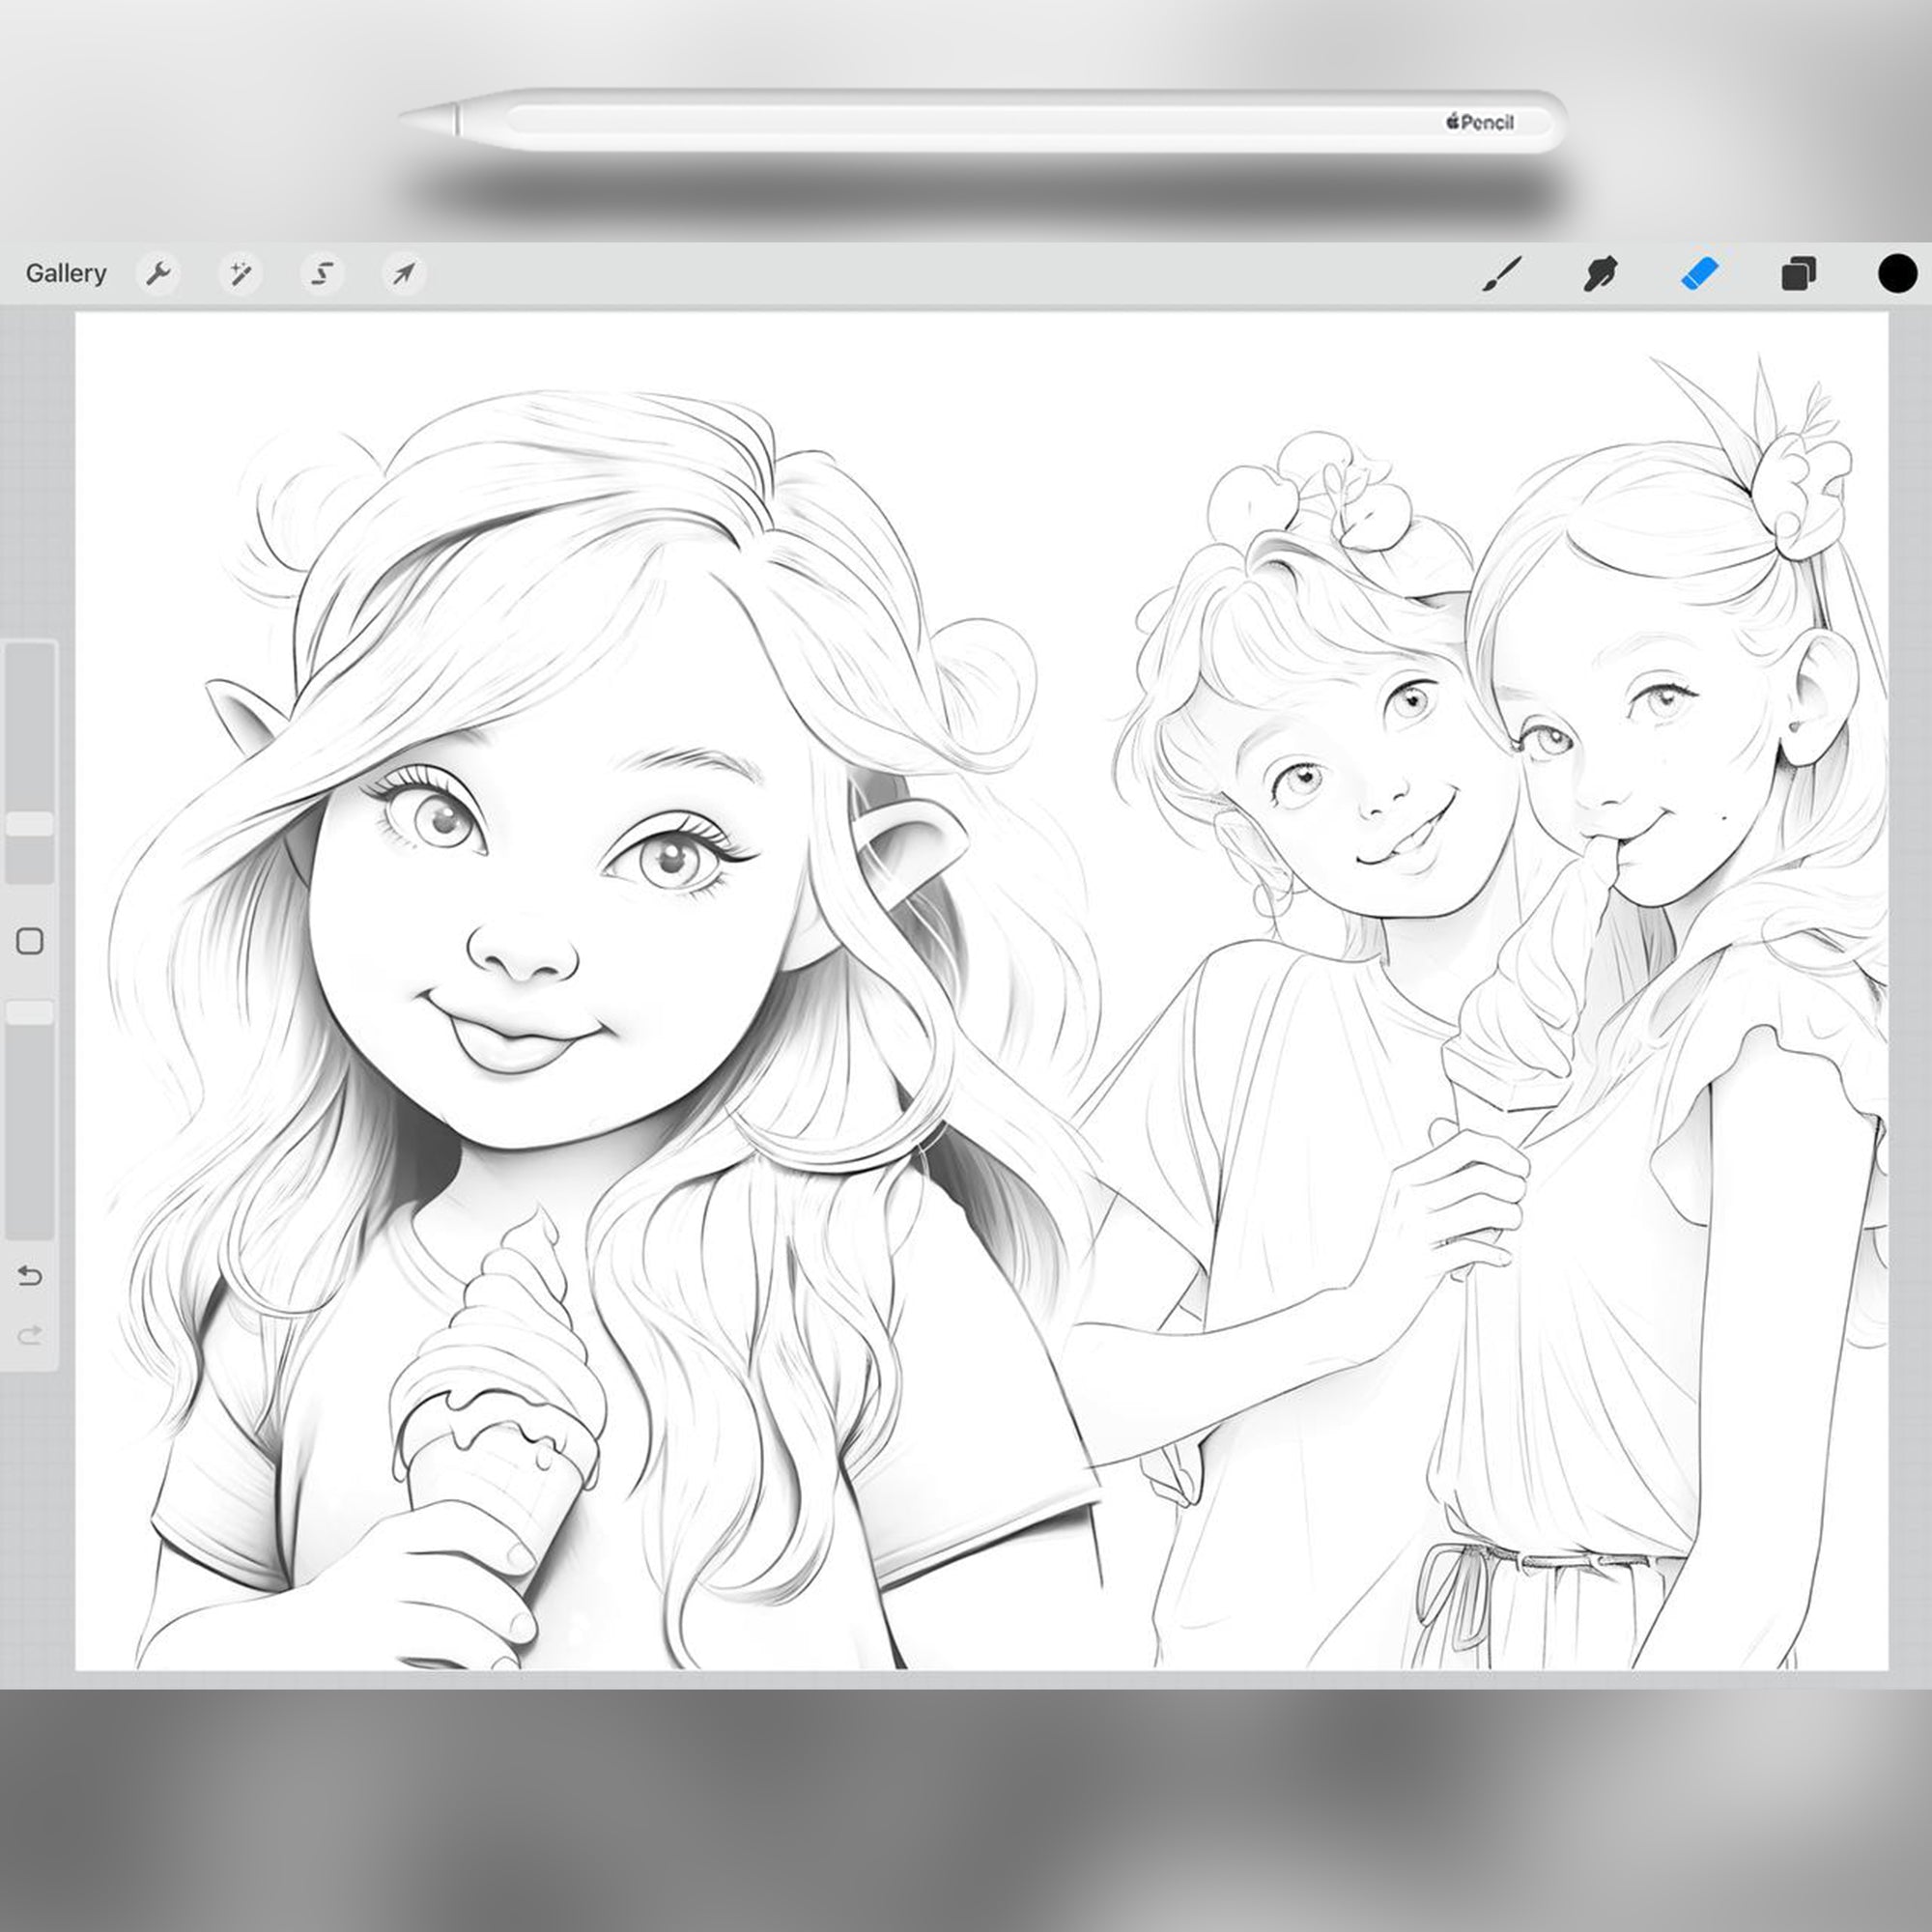
Task: Open the Adjustments magic wand menu
Action: pyautogui.click(x=241, y=273)
